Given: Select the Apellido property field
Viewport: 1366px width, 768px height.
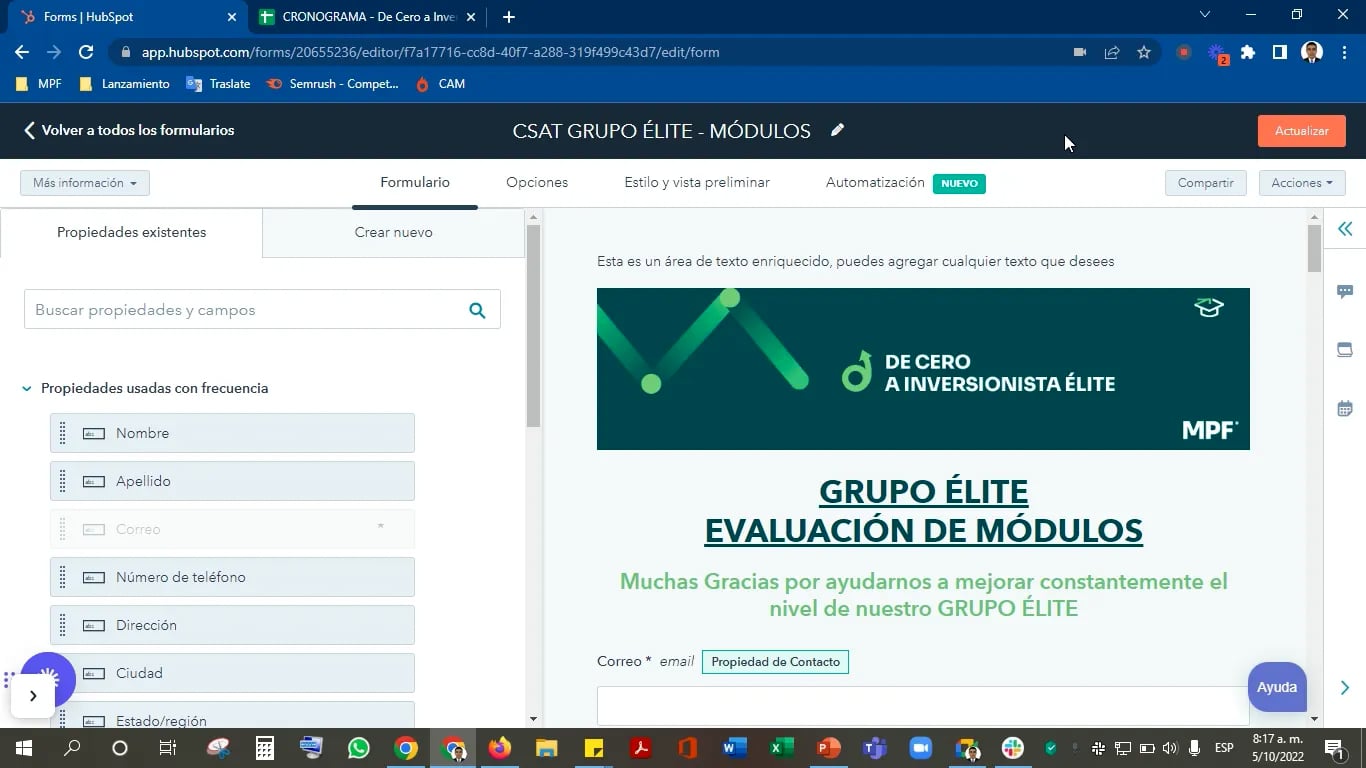Looking at the screenshot, I should tap(232, 481).
